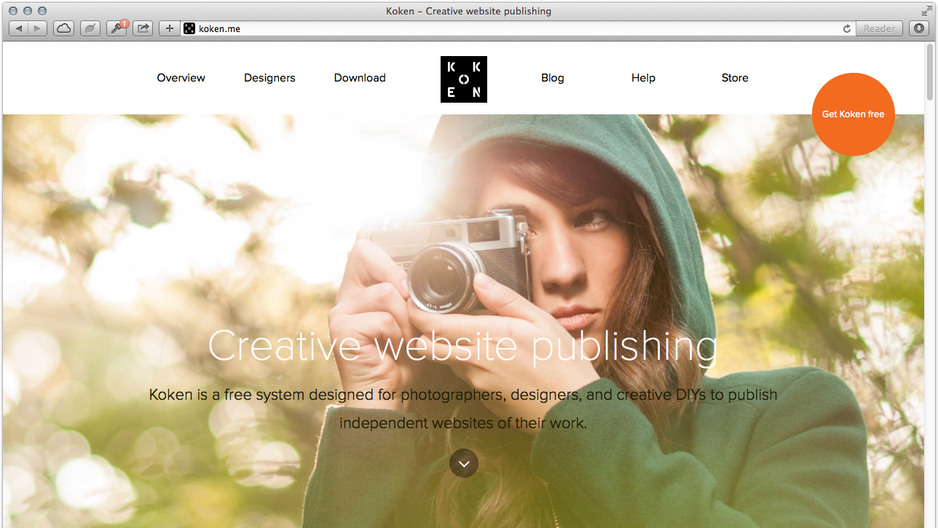Click the orange Get Koken free button
The image size is (938, 528).
point(853,114)
